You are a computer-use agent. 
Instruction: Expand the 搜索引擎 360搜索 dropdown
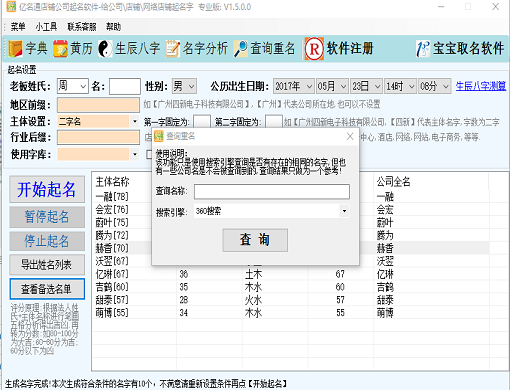click(344, 211)
